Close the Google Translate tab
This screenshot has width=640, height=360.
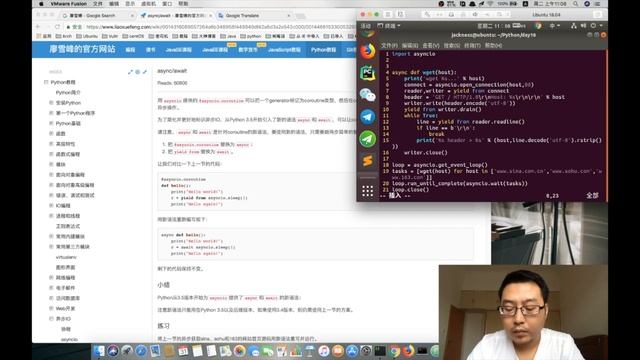click(x=289, y=16)
